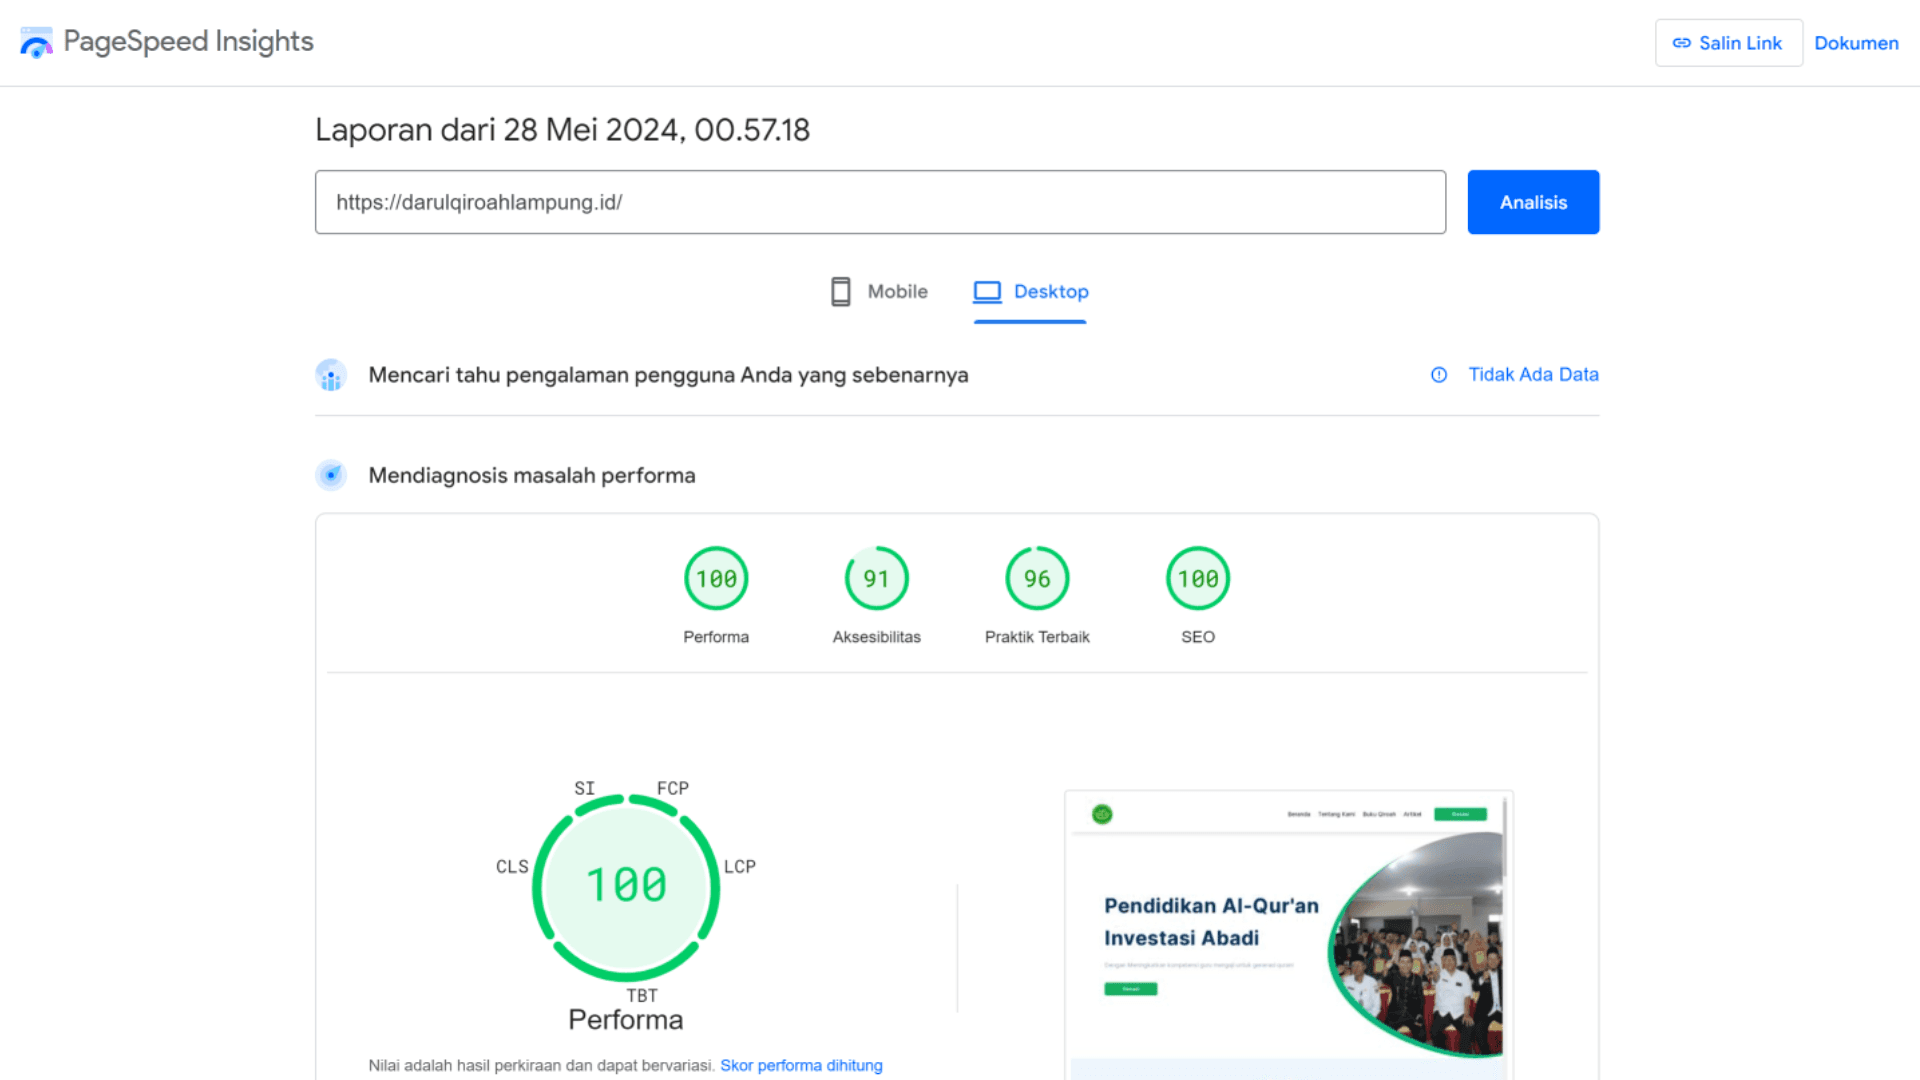Image resolution: width=1920 pixels, height=1080 pixels.
Task: Open the Dokumen documentation link
Action: pos(1856,43)
